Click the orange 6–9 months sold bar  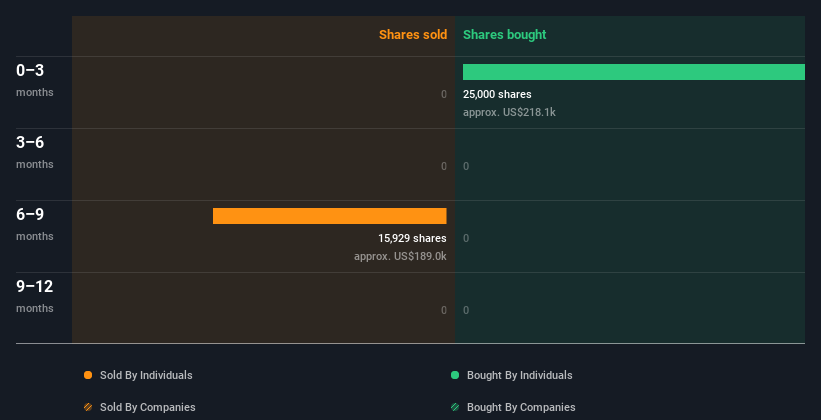329,216
